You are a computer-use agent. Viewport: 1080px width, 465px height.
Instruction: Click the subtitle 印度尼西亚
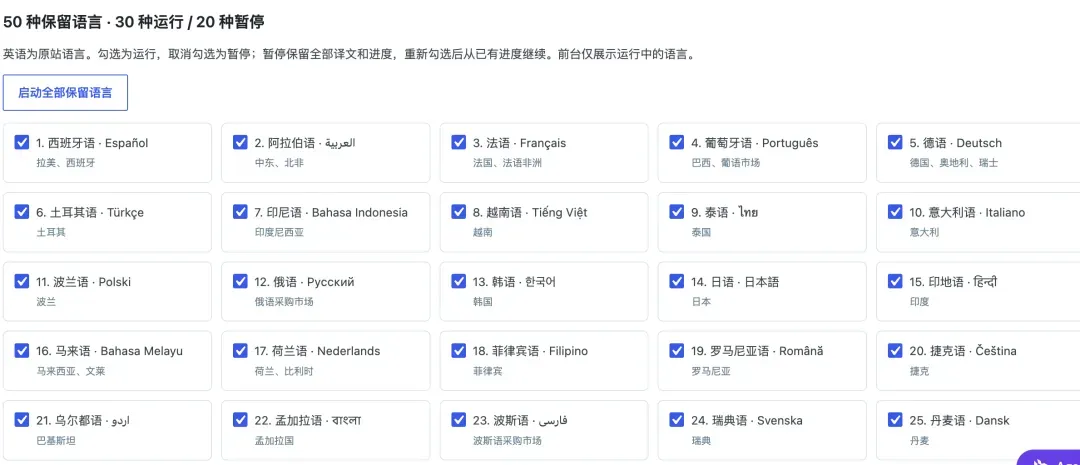coord(279,232)
